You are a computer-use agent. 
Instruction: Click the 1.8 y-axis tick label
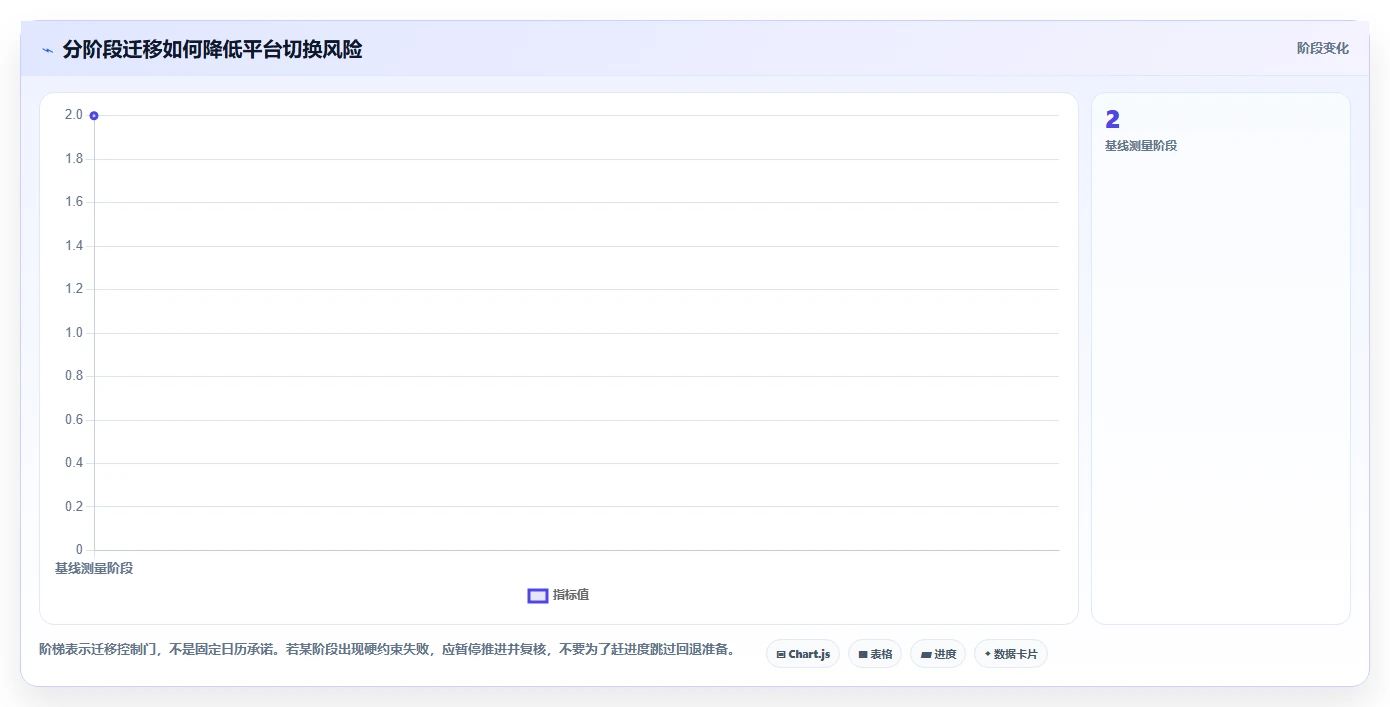[74, 159]
